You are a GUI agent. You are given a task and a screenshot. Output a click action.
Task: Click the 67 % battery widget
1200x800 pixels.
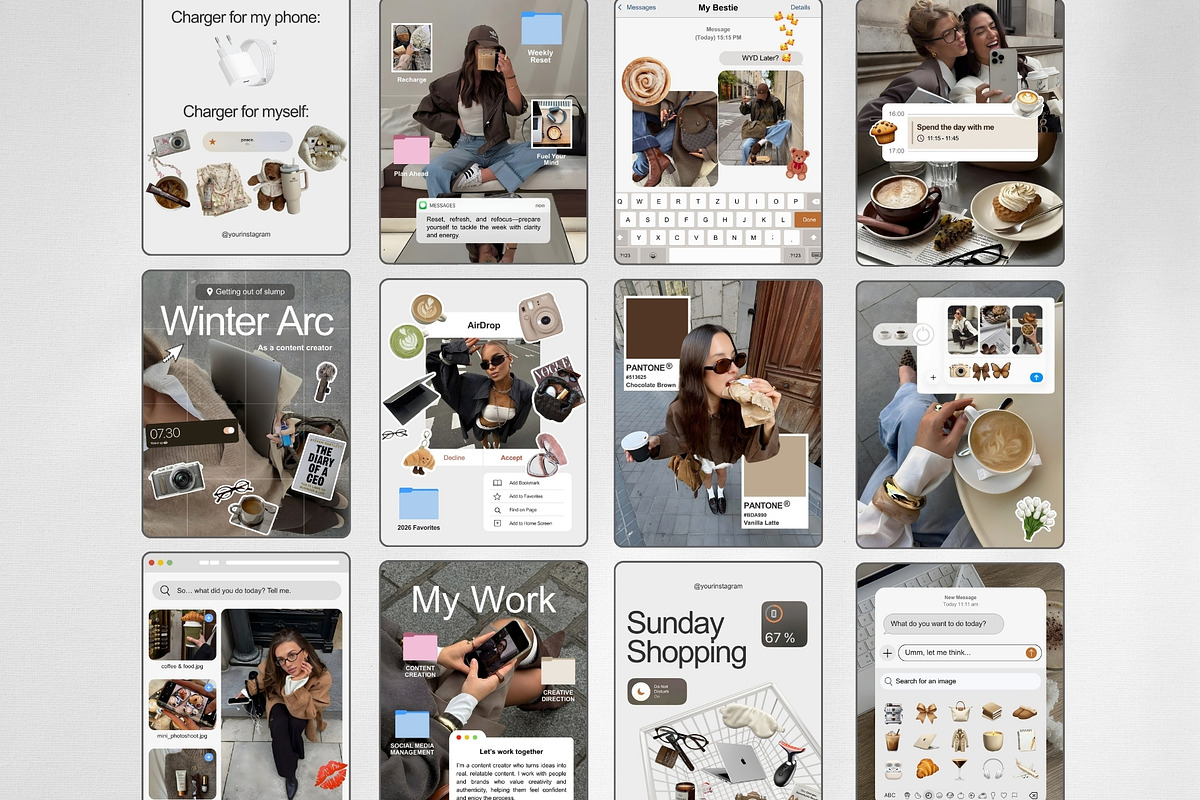tap(784, 624)
